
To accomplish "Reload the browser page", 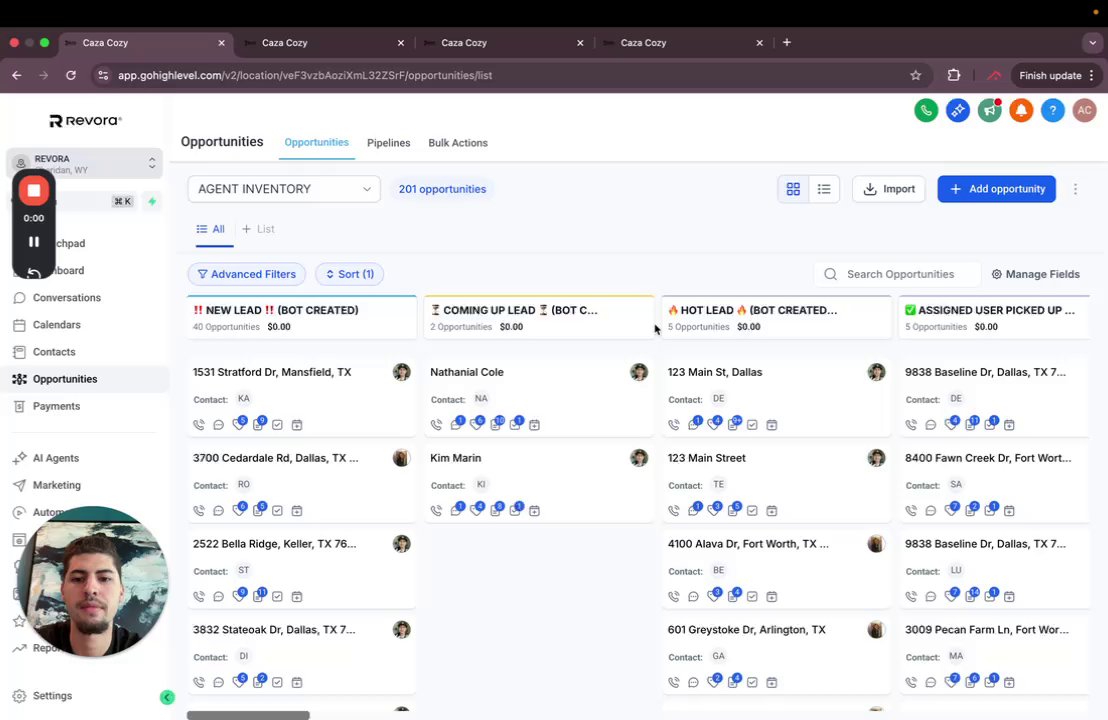I will pyautogui.click(x=71, y=75).
